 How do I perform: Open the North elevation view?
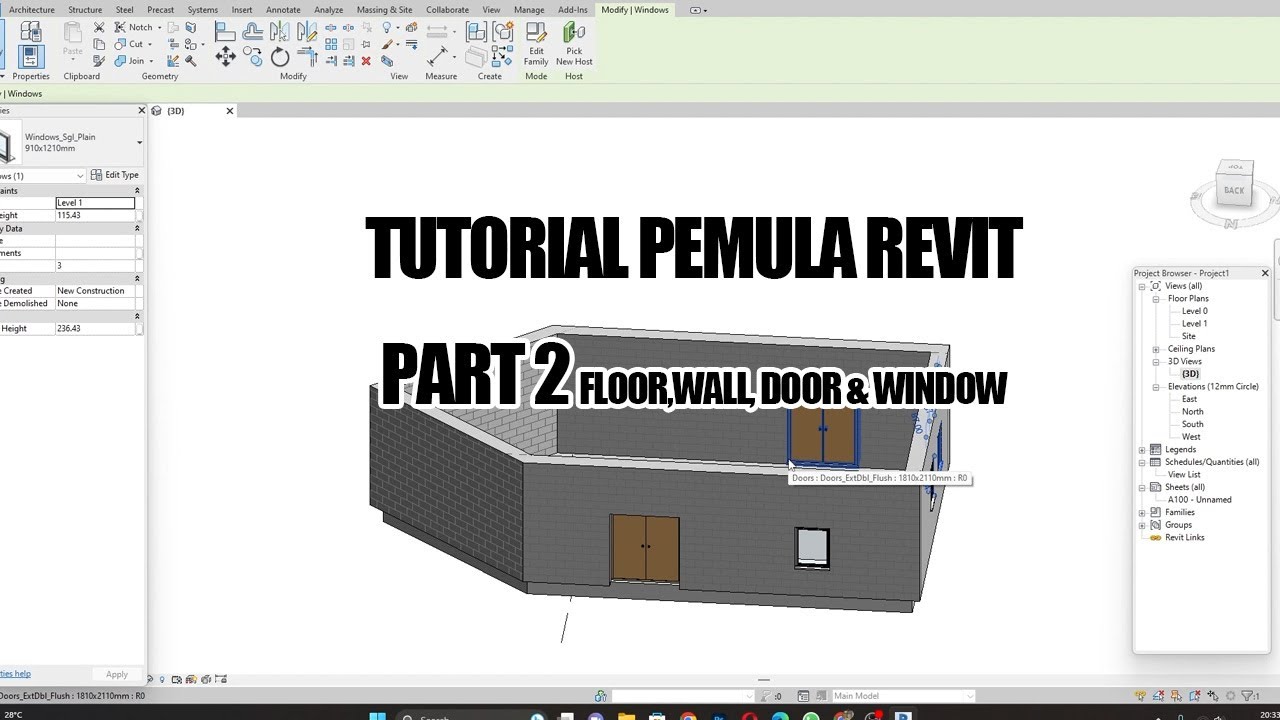1192,411
